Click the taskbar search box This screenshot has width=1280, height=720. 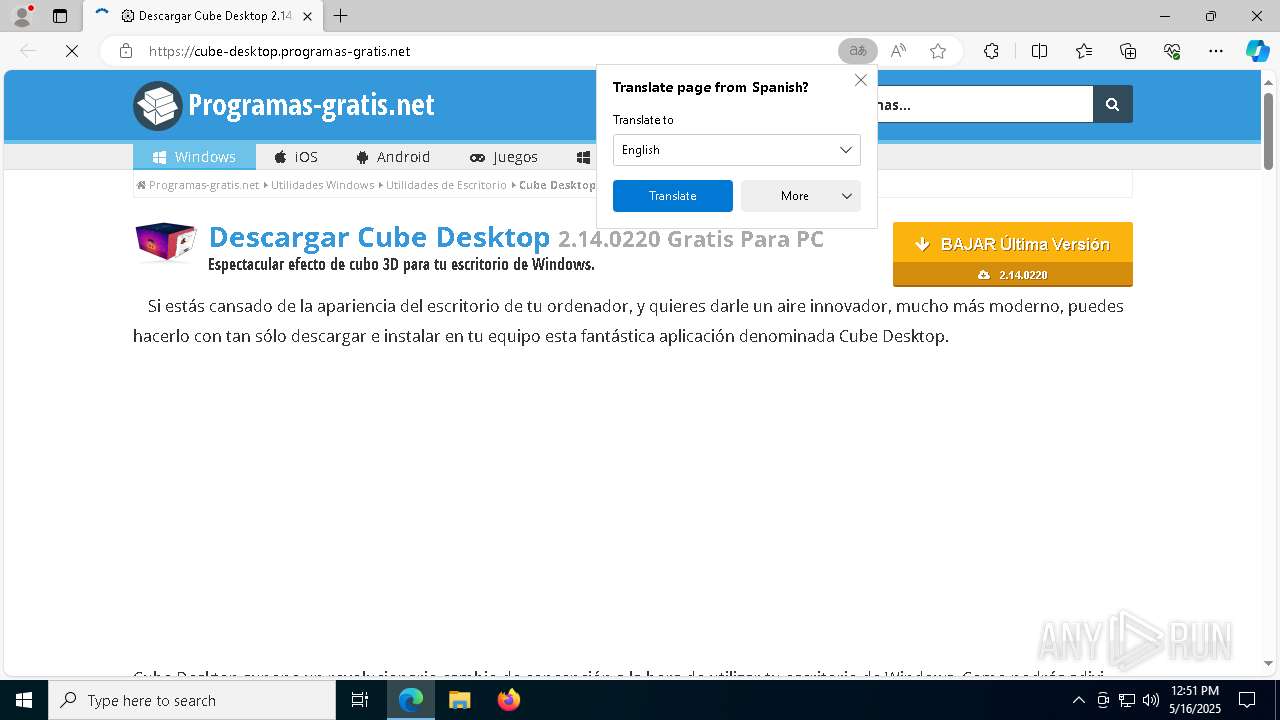[192, 700]
